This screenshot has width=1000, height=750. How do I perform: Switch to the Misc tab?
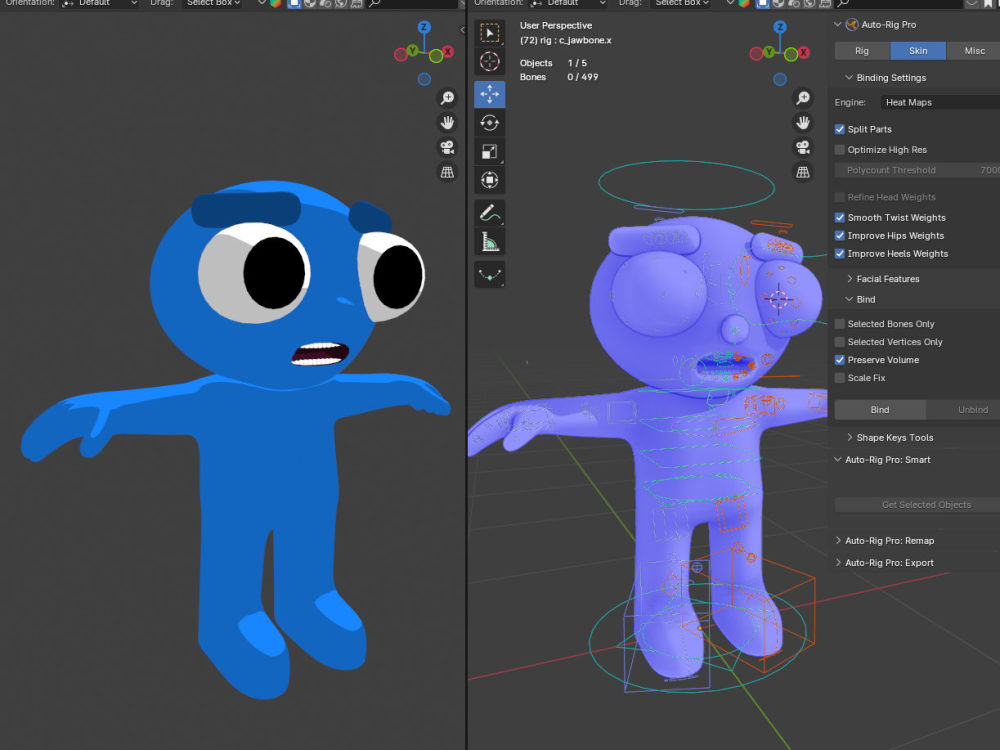[x=974, y=50]
